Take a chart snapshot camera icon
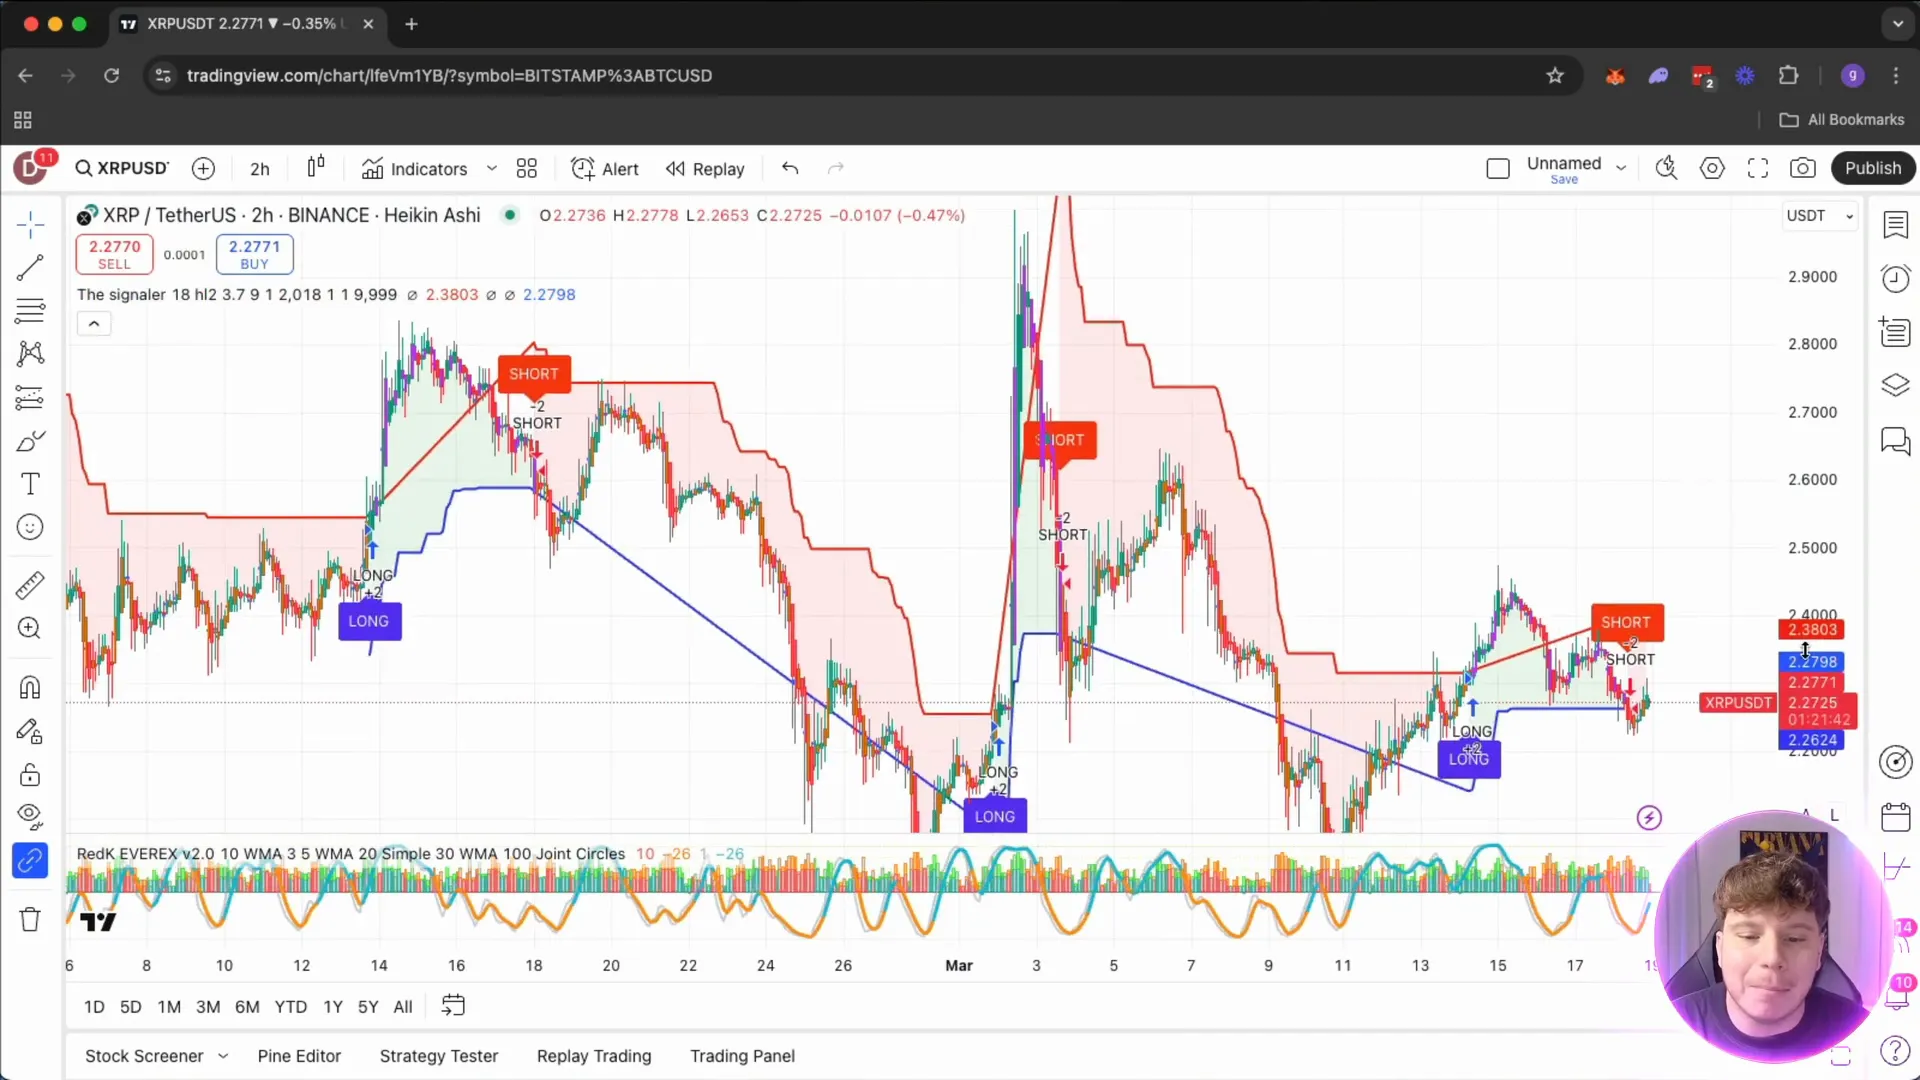This screenshot has width=1920, height=1080. (x=1803, y=168)
